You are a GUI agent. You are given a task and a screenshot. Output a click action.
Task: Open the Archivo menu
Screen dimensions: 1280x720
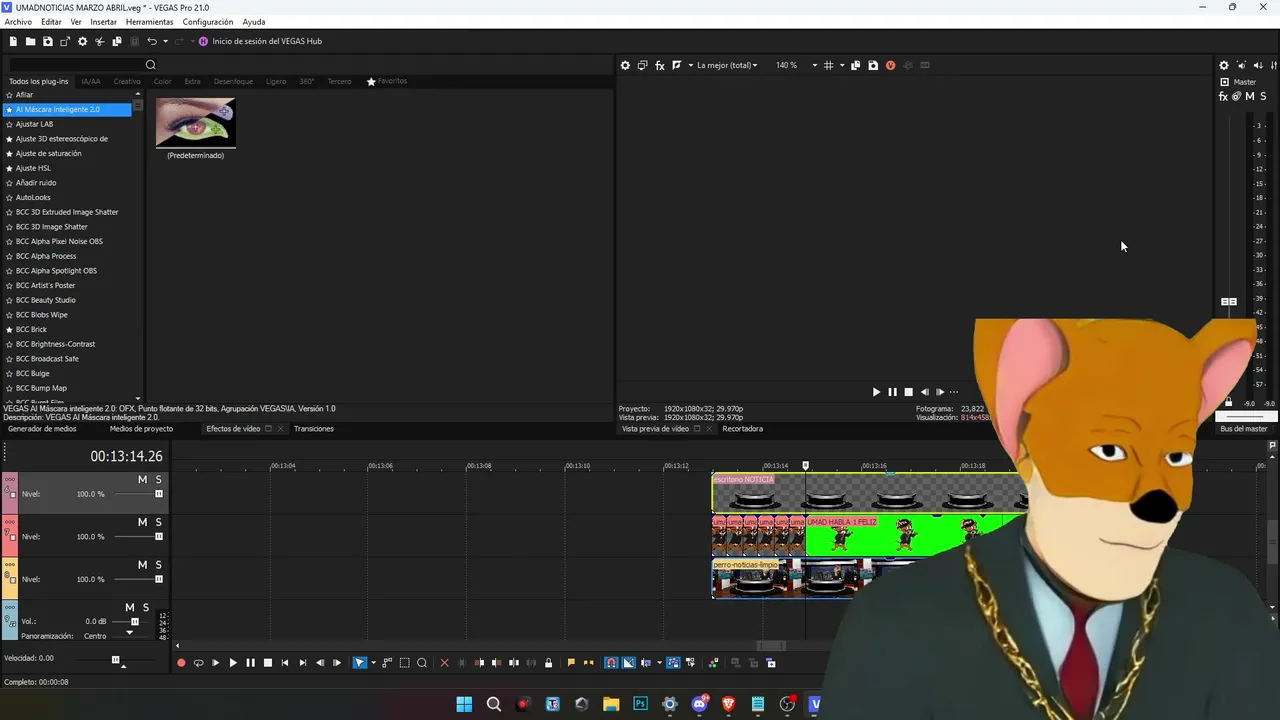click(18, 22)
